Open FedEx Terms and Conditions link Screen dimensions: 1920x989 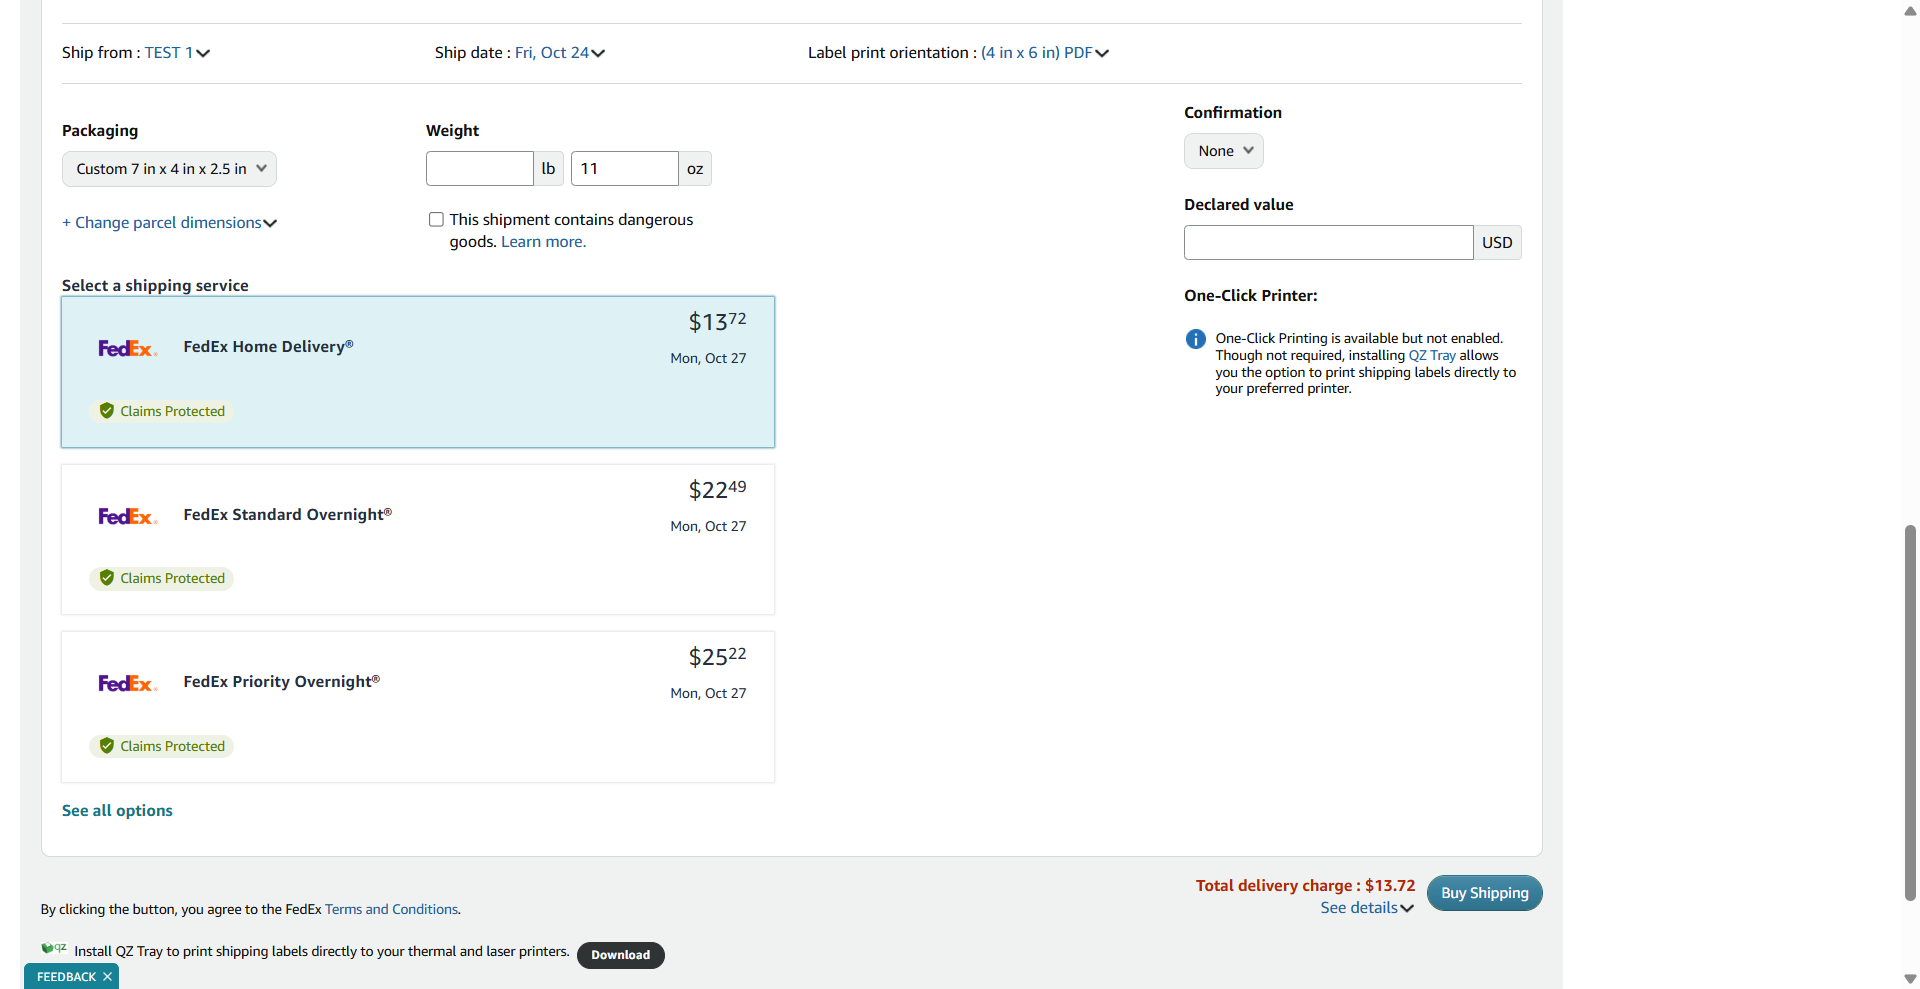point(391,909)
